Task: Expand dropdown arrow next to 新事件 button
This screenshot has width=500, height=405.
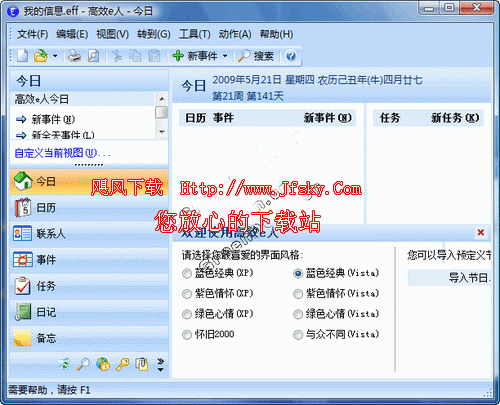Action: click(225, 56)
